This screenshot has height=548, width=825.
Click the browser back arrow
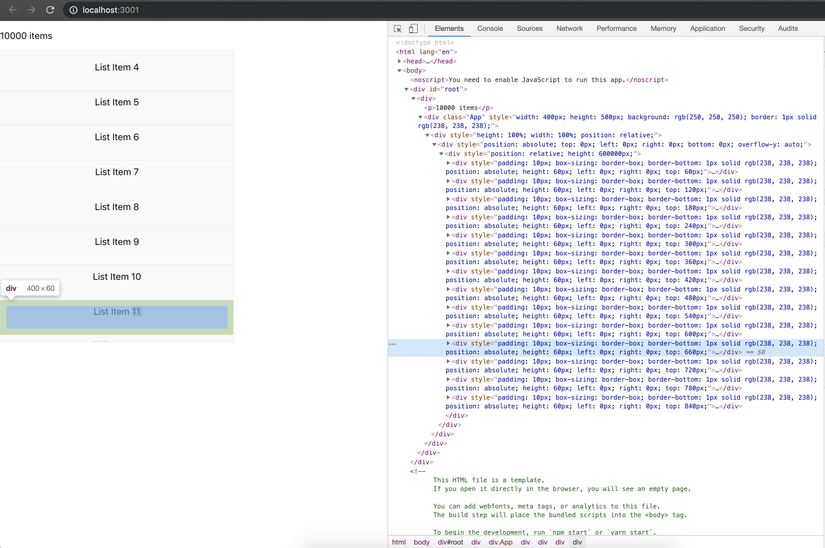13,10
